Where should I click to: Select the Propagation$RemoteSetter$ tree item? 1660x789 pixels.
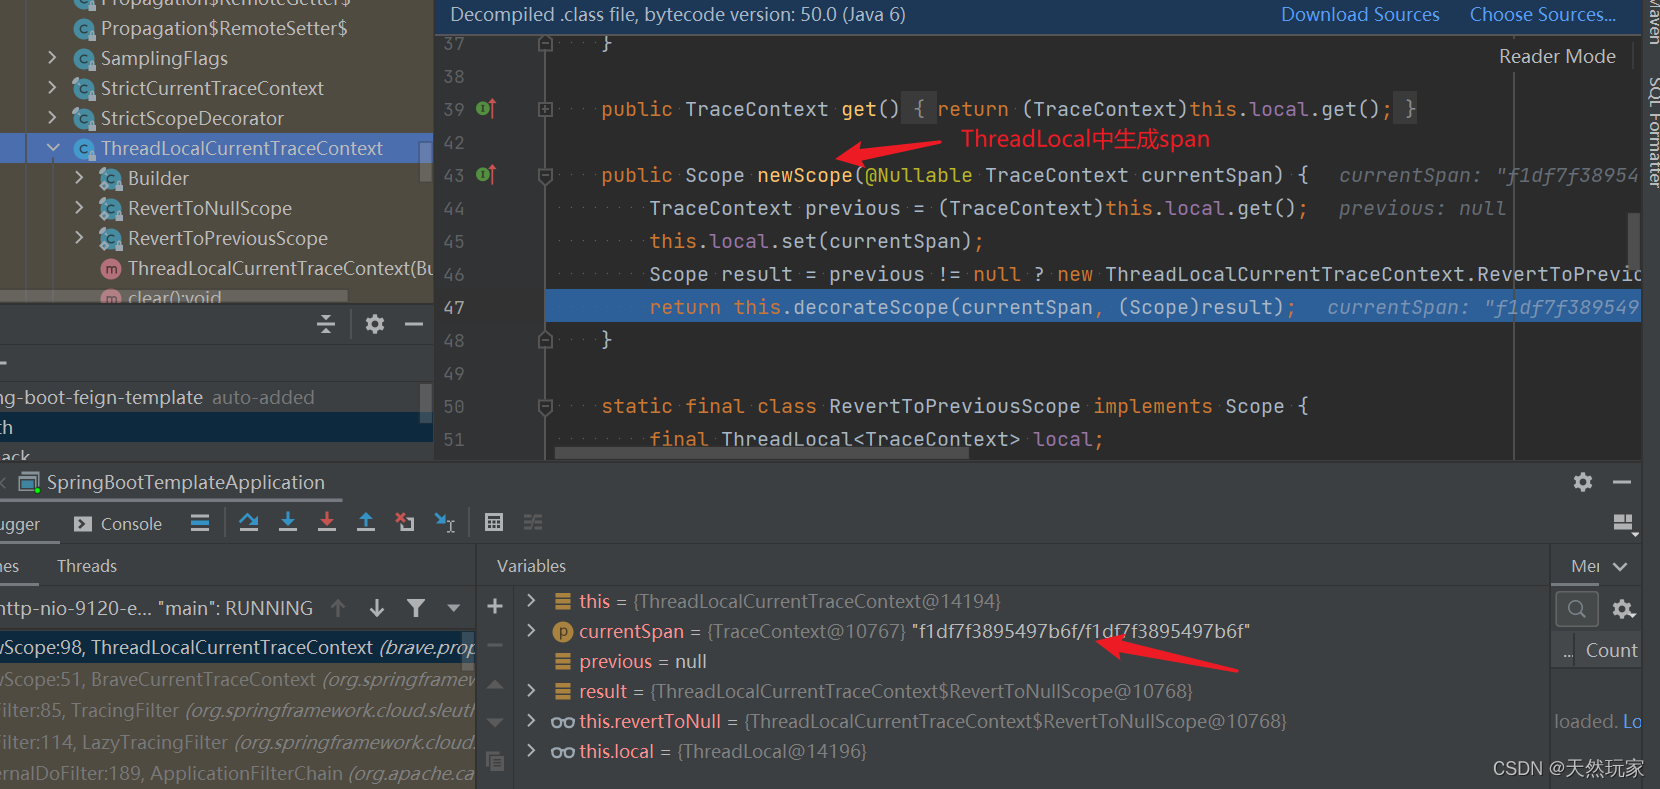(x=211, y=28)
